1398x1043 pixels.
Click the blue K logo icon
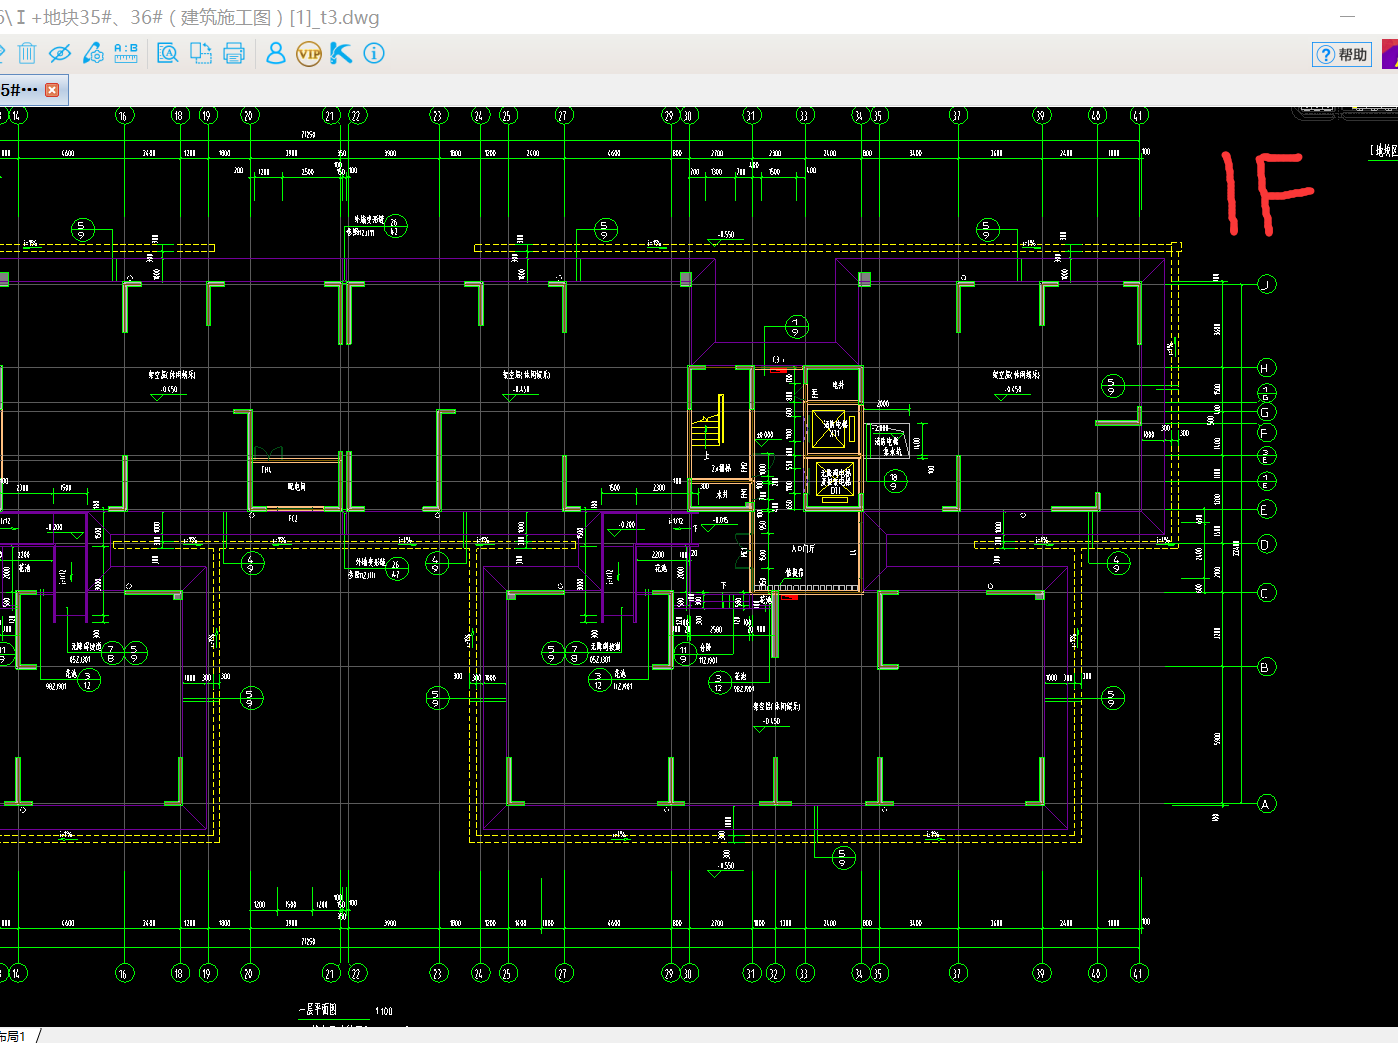click(x=341, y=53)
